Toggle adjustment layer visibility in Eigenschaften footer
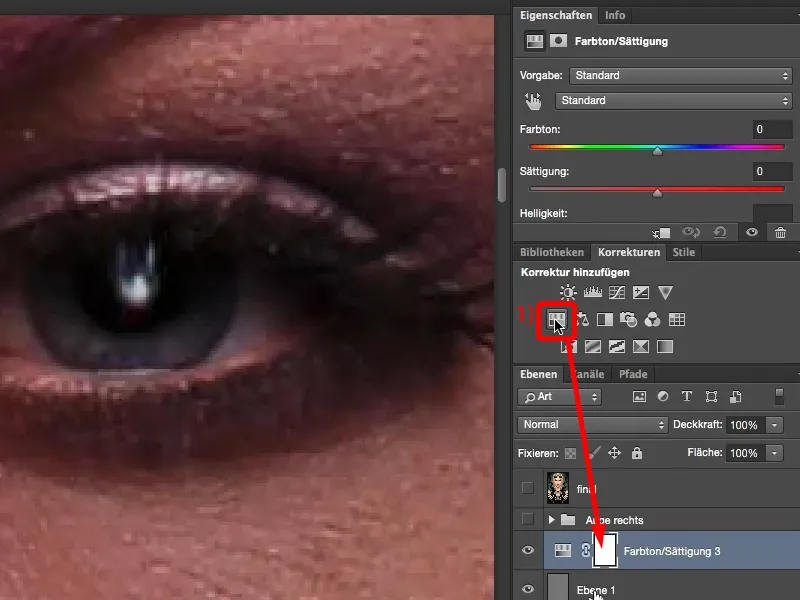Viewport: 800px width, 600px height. tap(752, 233)
